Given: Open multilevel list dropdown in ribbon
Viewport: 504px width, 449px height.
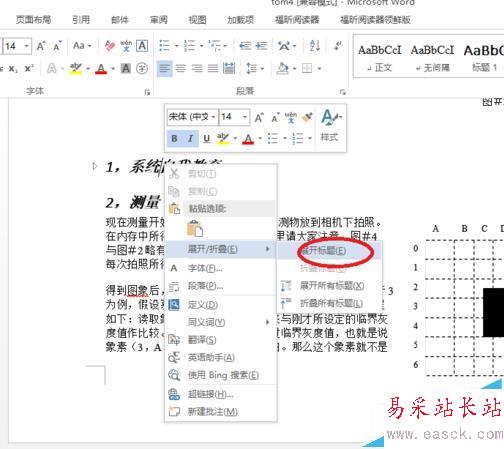Looking at the screenshot, I should [x=226, y=46].
